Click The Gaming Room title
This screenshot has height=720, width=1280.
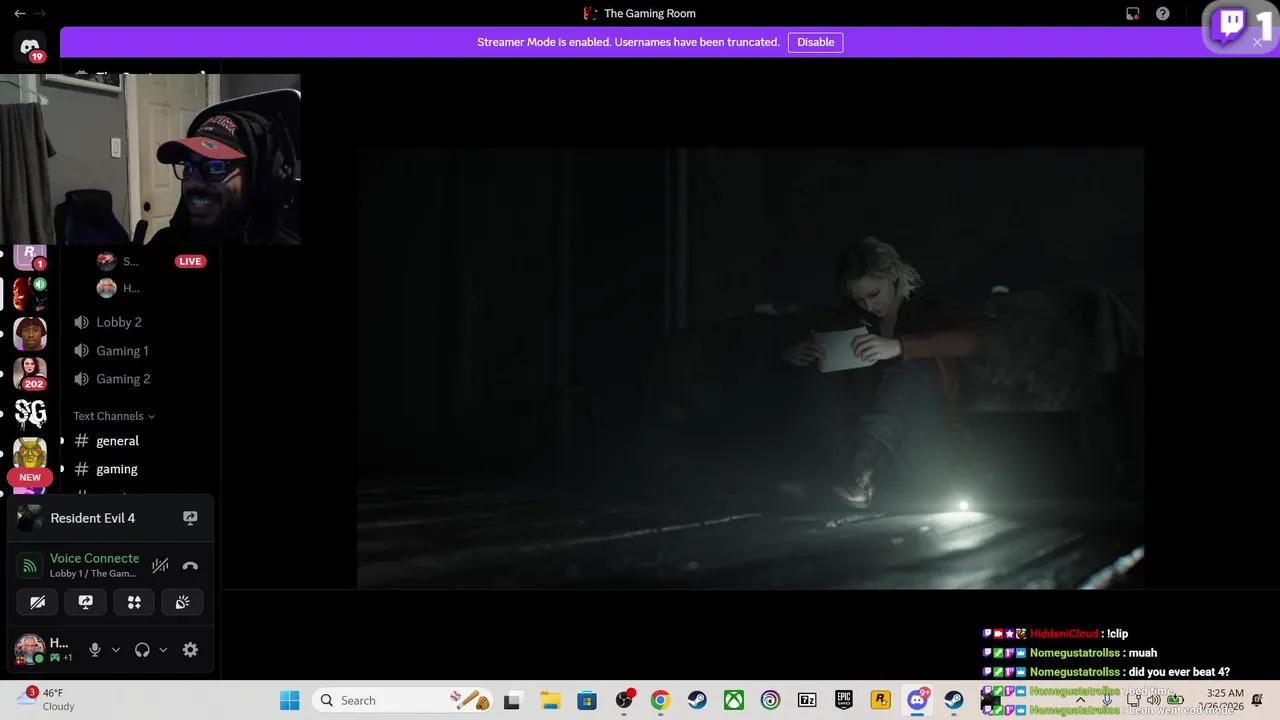(x=650, y=14)
